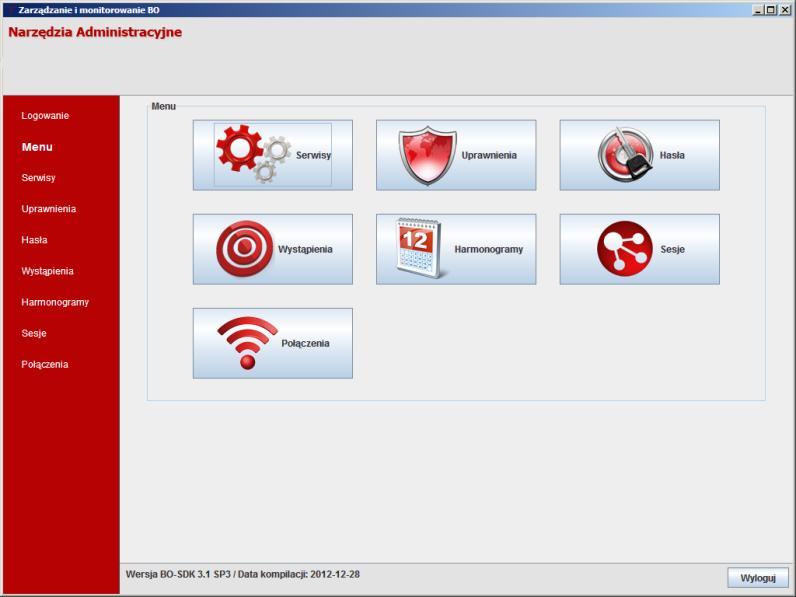Click the share-nodes Sesje icon
Image resolution: width=796 pixels, height=597 pixels.
pos(625,248)
